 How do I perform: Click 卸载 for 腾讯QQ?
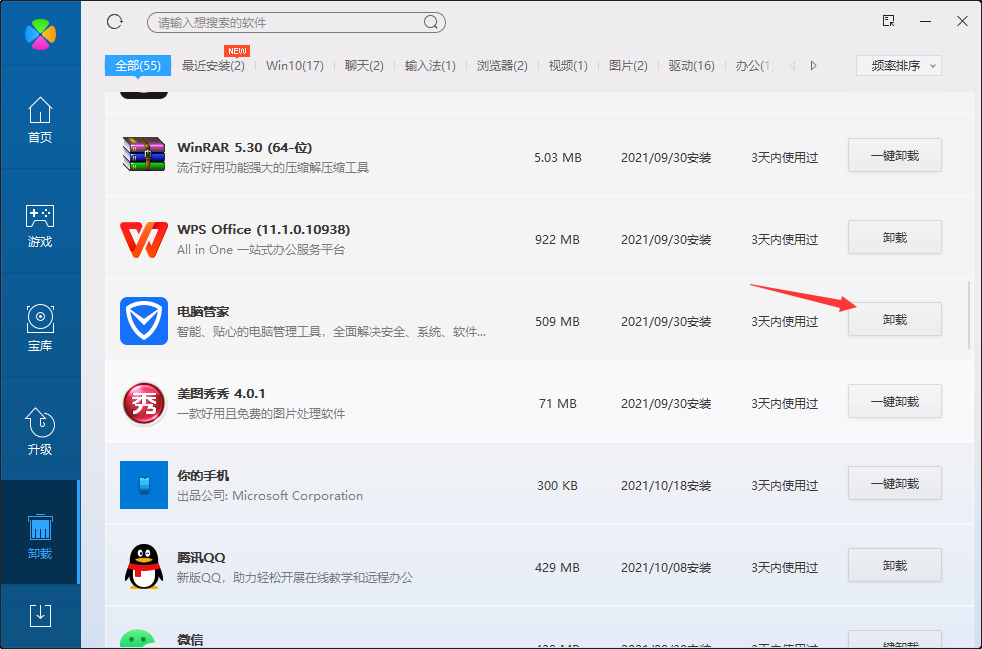895,566
